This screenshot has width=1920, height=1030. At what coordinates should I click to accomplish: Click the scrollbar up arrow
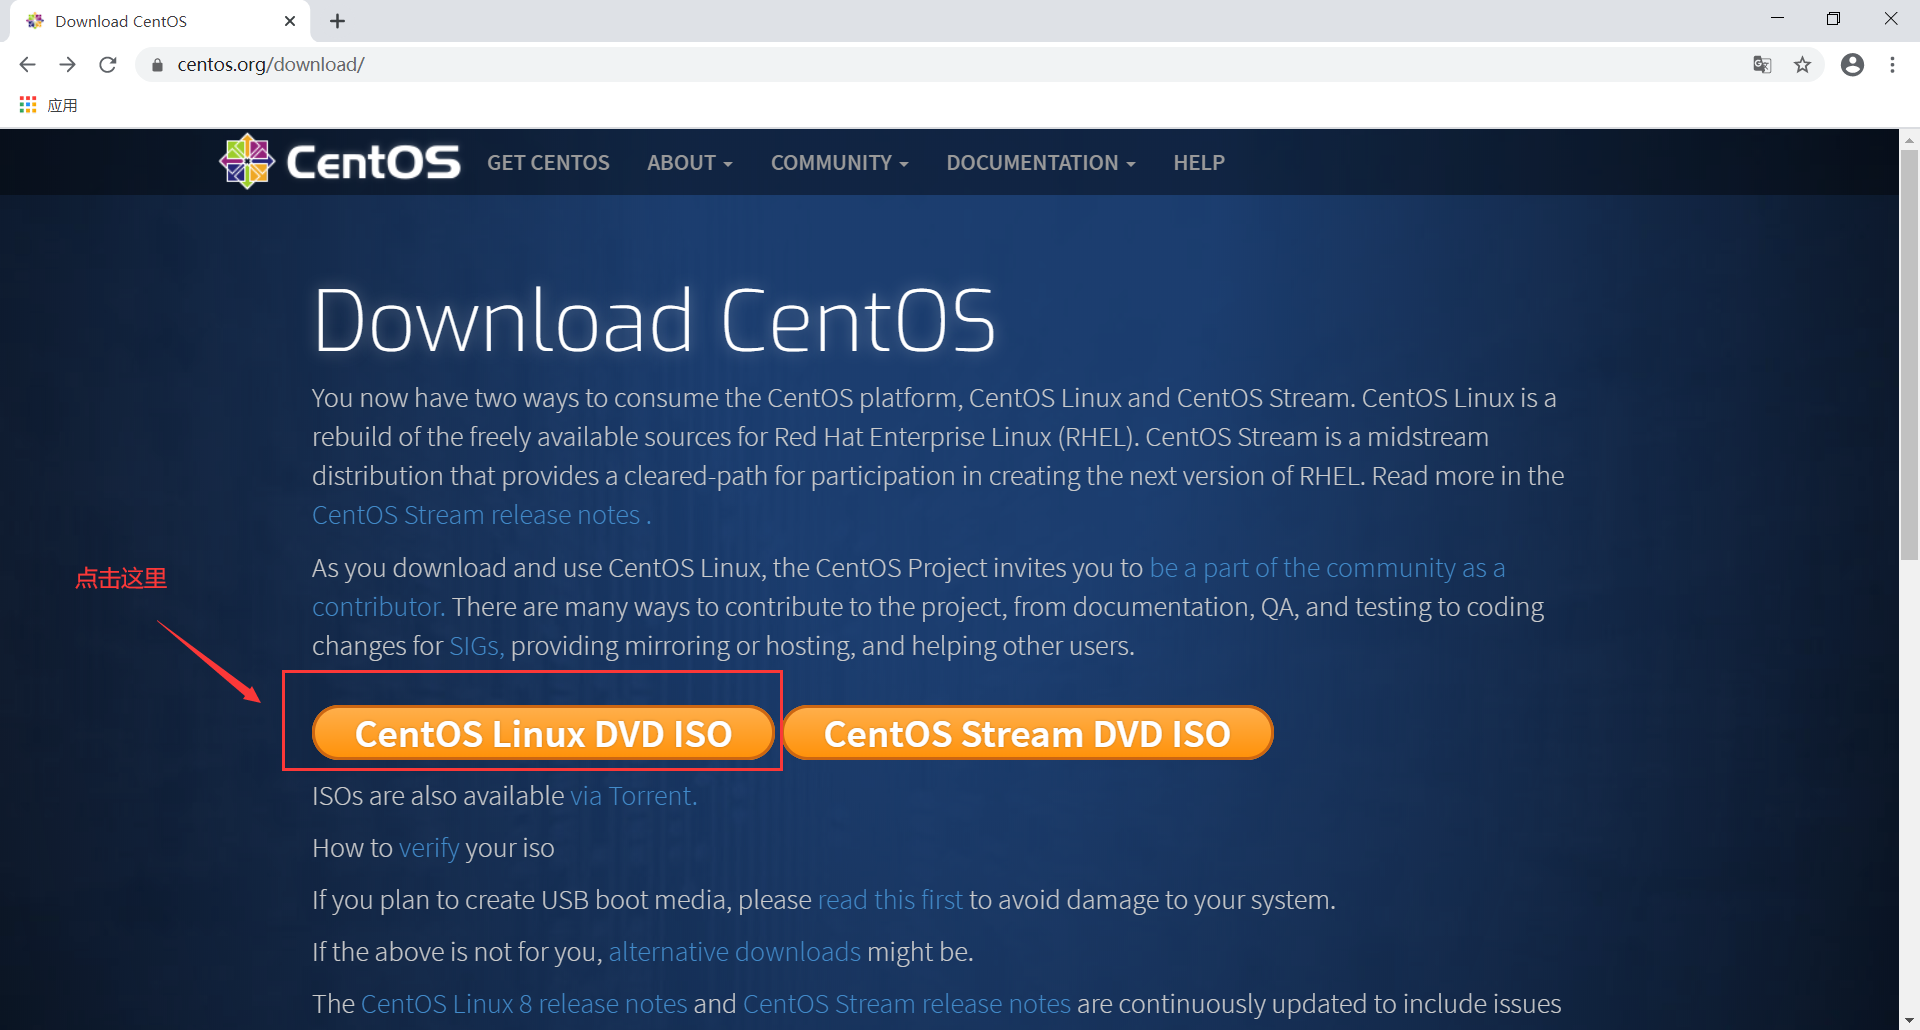click(x=1909, y=140)
